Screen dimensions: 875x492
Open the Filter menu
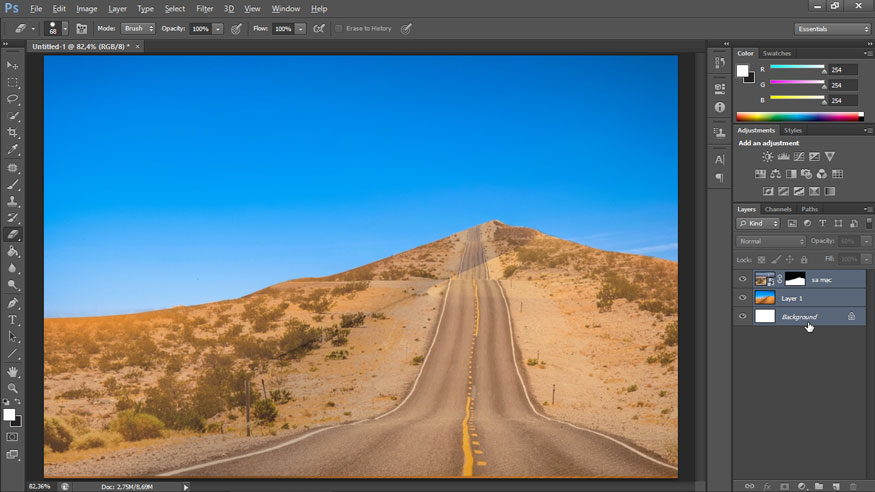[204, 8]
